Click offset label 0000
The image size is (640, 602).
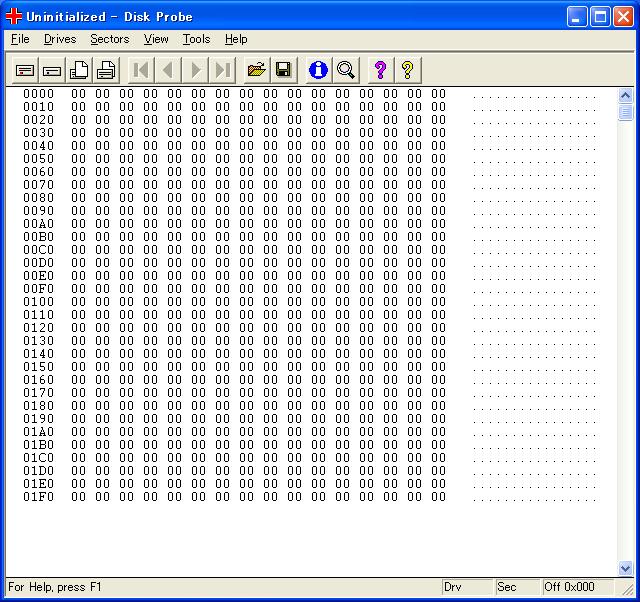38,94
